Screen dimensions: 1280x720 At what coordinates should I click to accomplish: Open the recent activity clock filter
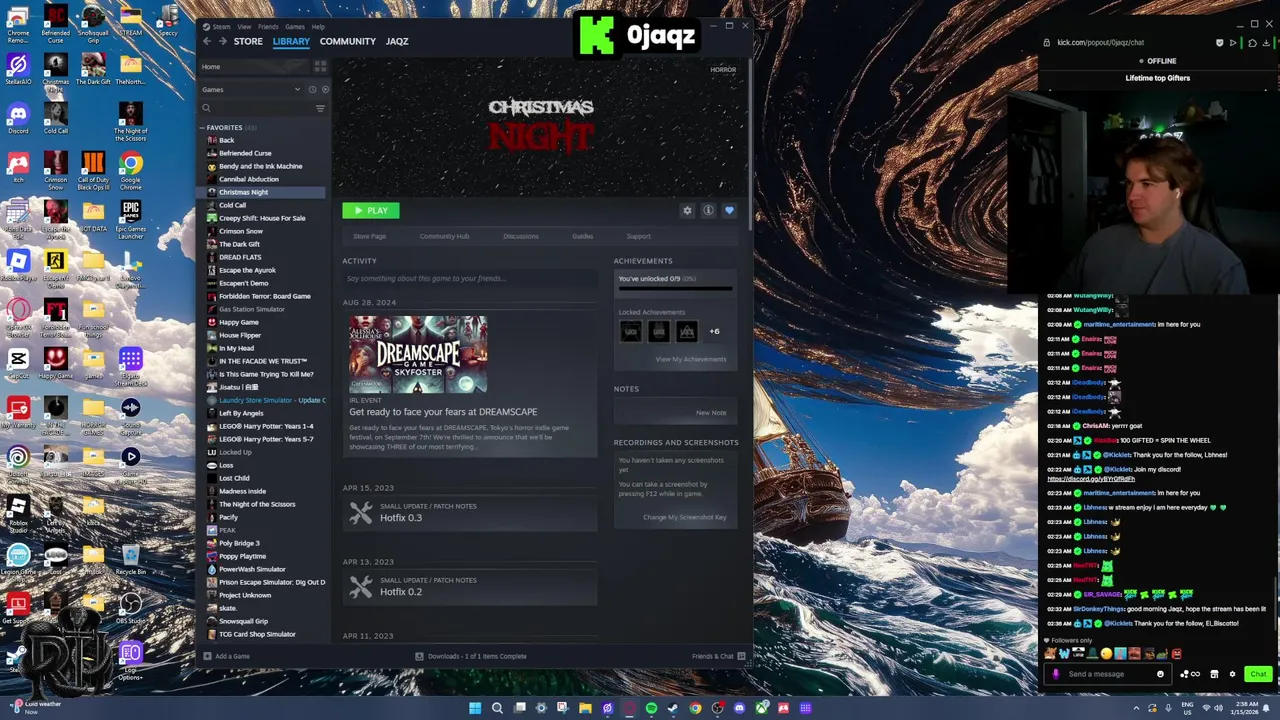pos(312,90)
